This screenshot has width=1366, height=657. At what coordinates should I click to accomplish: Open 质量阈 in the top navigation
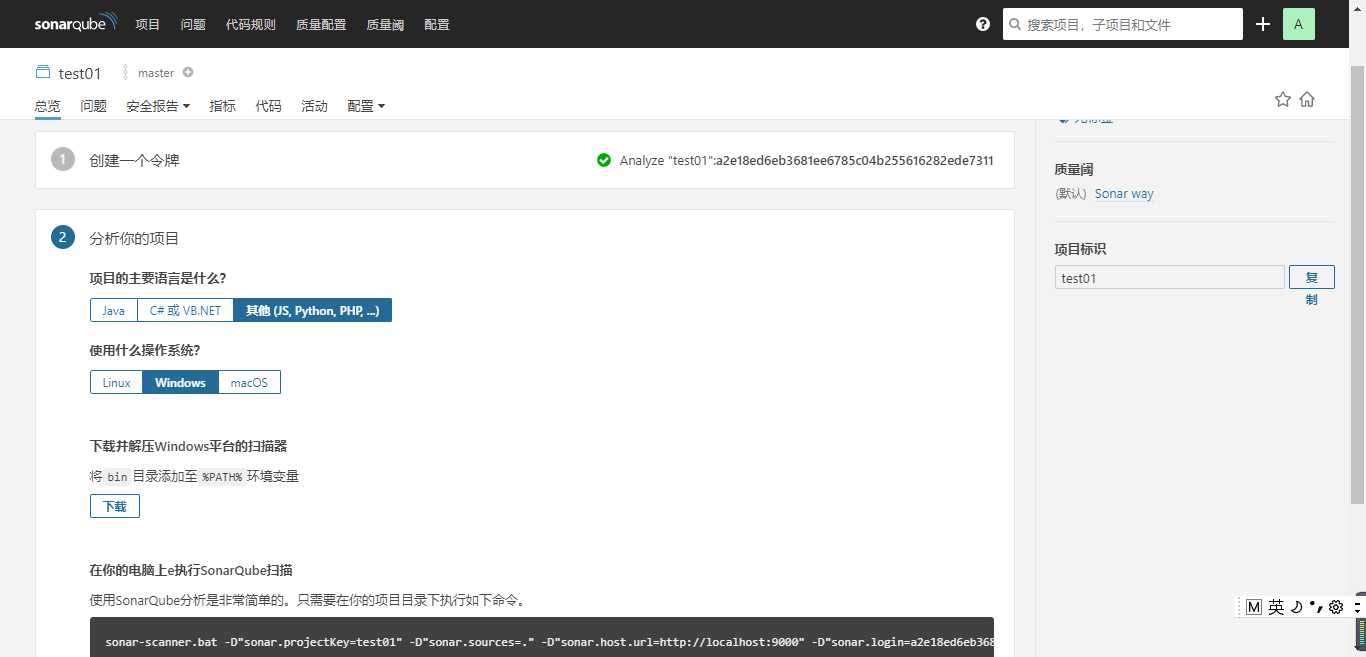[385, 24]
